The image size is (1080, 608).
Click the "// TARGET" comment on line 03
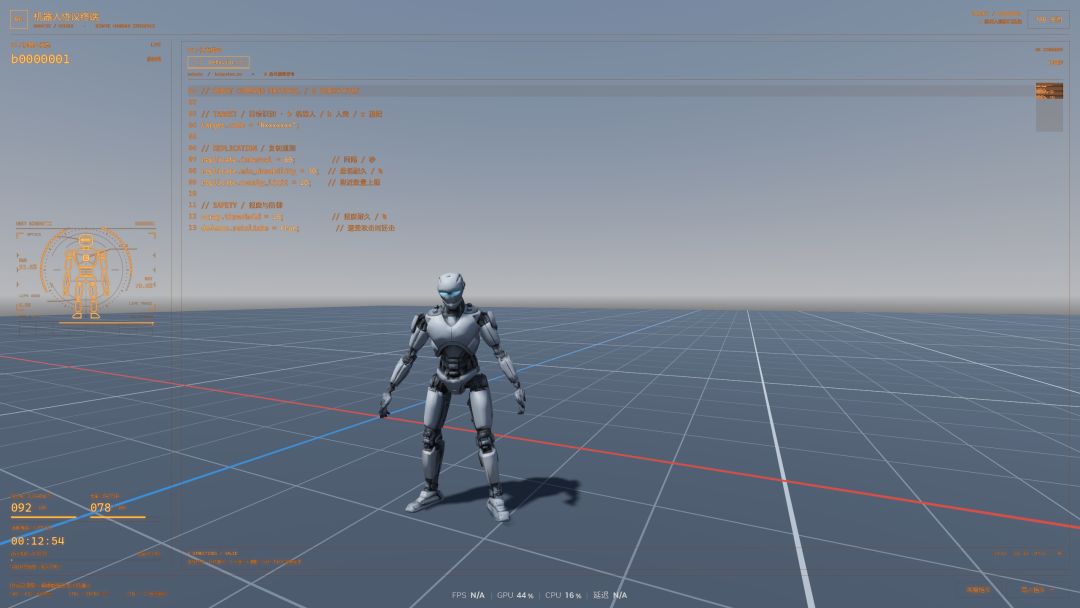[291, 114]
